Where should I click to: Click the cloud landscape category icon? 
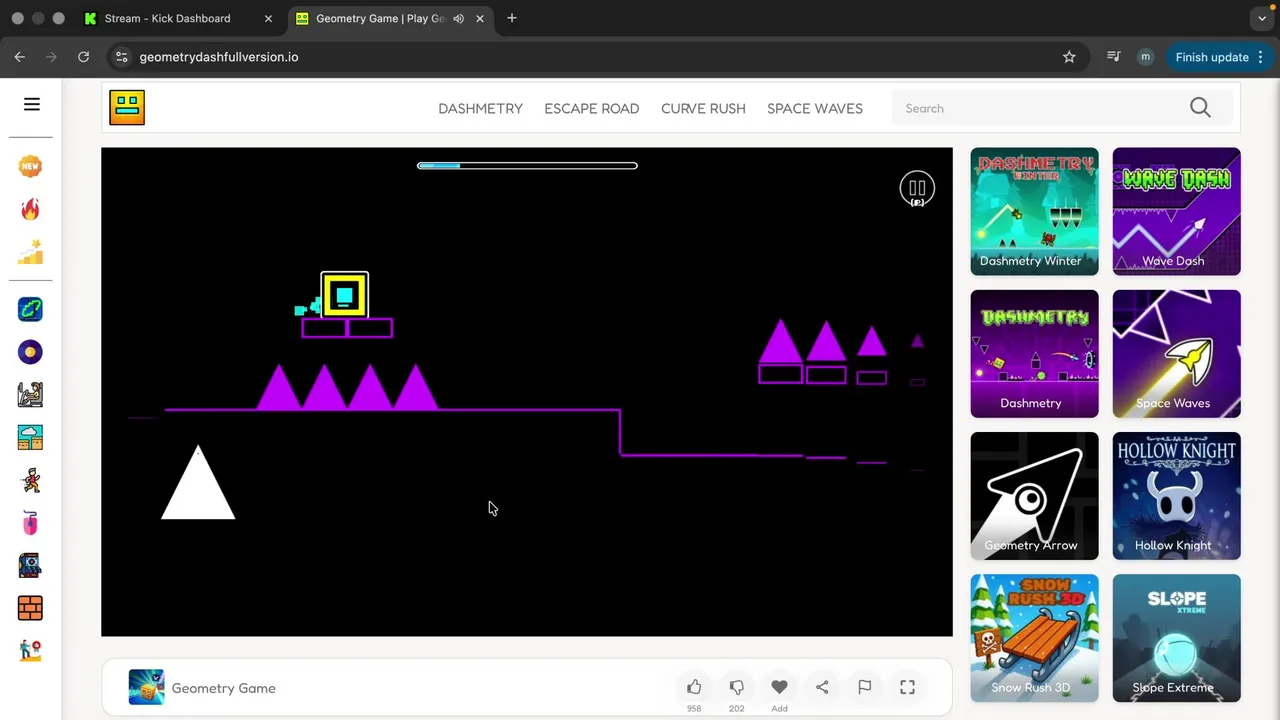[30, 437]
